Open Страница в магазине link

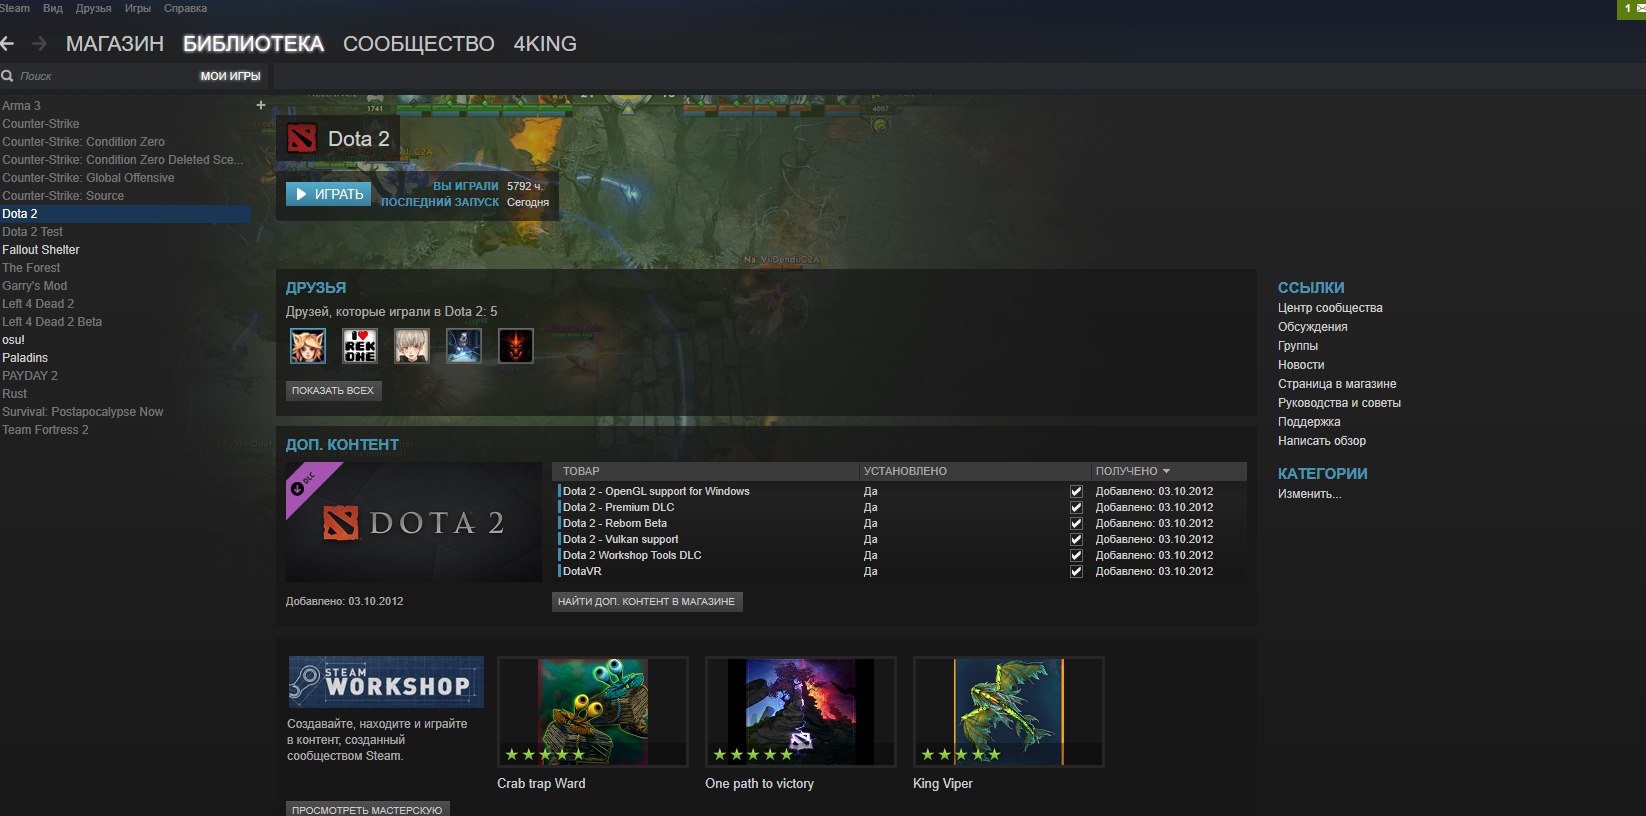click(x=1337, y=384)
